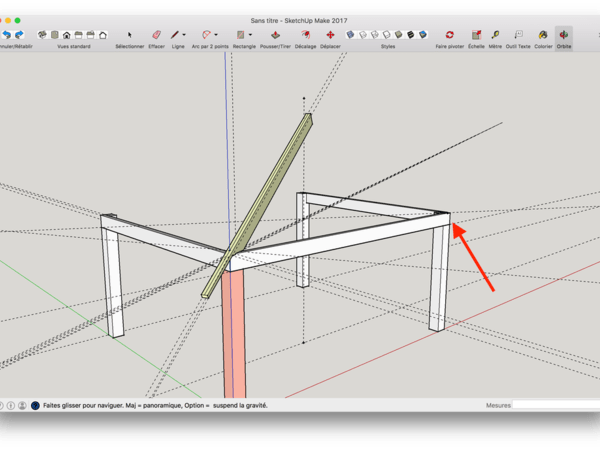
Task: Select the Mètre tape measure tool
Action: click(495, 35)
